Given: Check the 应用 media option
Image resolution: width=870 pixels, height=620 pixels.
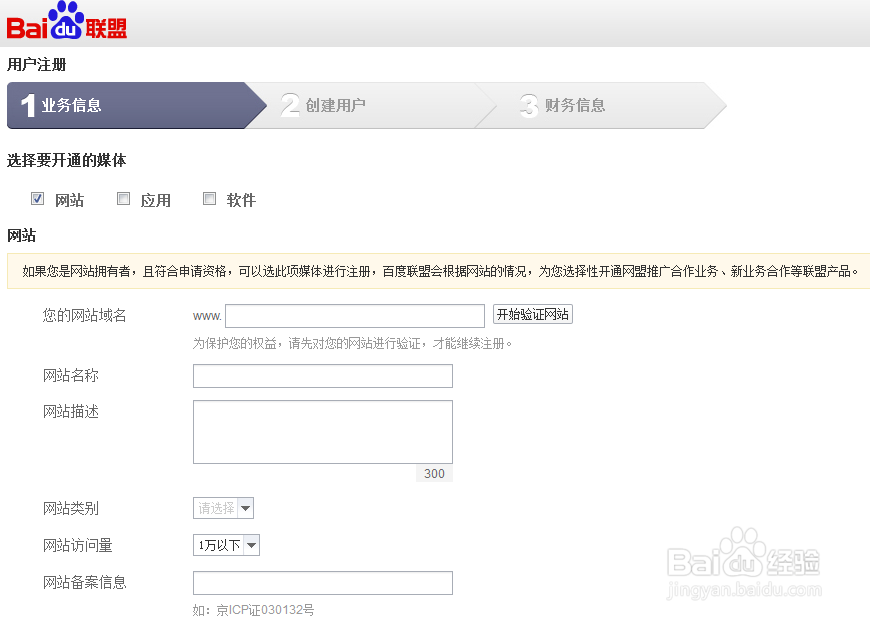Looking at the screenshot, I should point(123,198).
